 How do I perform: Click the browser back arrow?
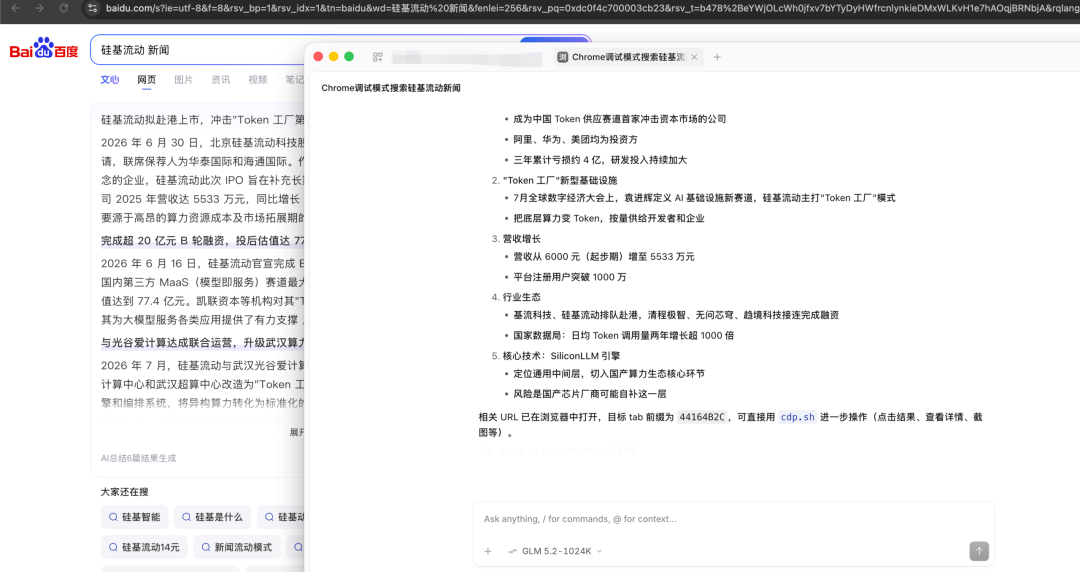16,8
